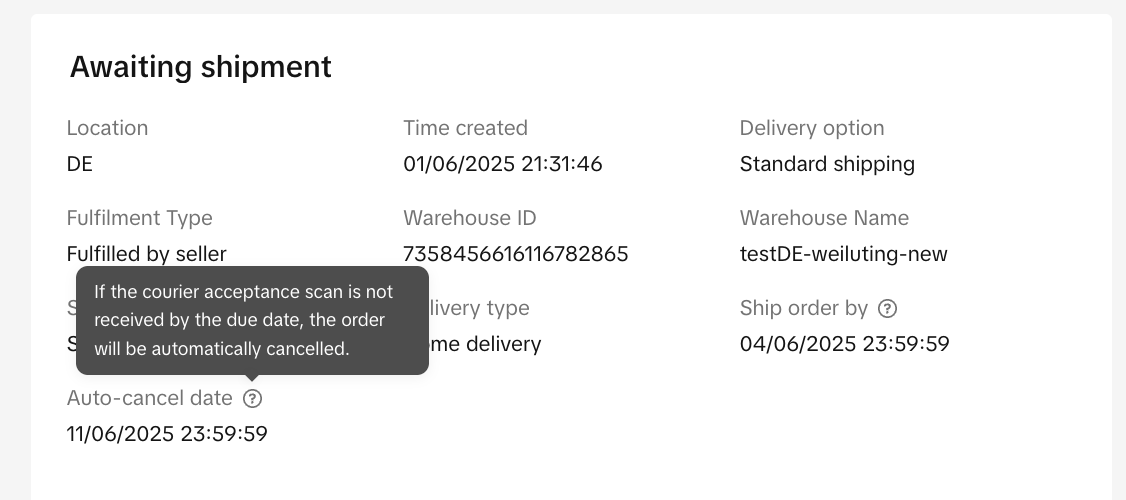Click the Delivery option label
Screen dimensions: 1126x500
point(812,128)
